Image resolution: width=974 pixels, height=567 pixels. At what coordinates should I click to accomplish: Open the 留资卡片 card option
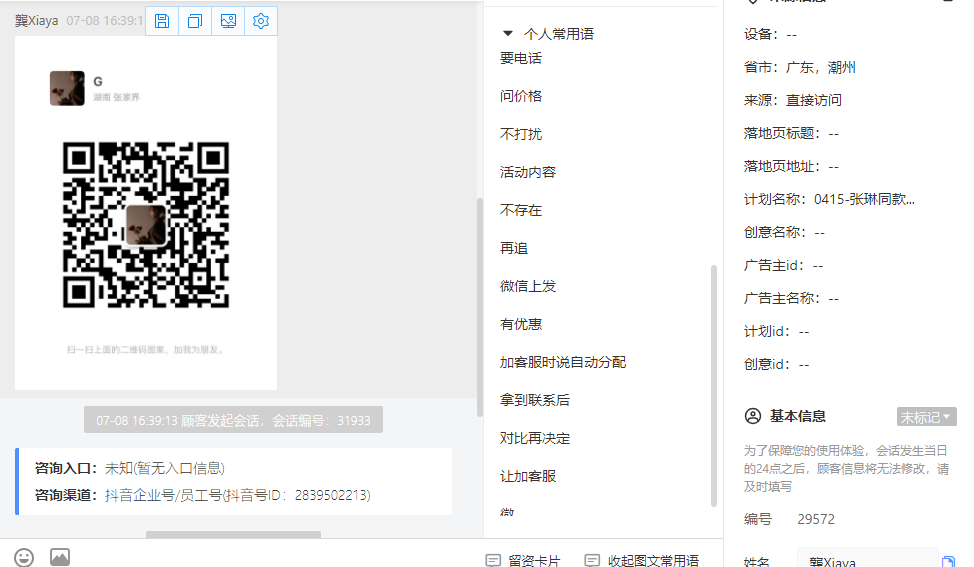click(x=523, y=560)
